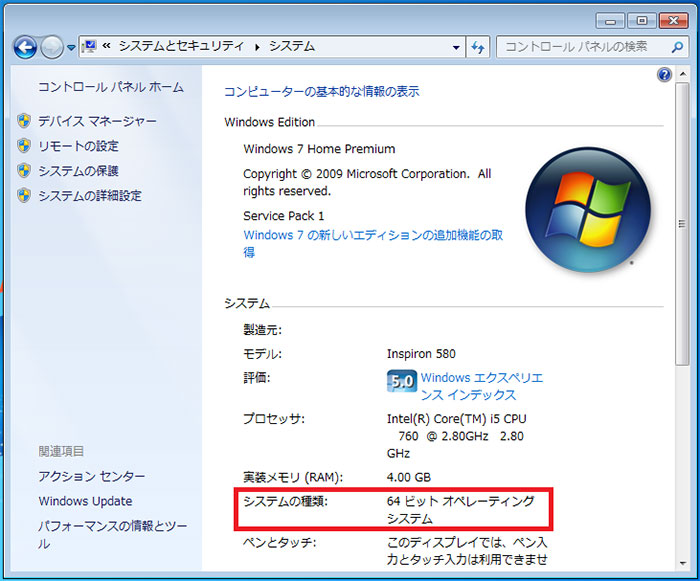Screen dimensions: 700x581
Task: Click the scrollbar down arrow
Action: pyautogui.click(x=683, y=563)
